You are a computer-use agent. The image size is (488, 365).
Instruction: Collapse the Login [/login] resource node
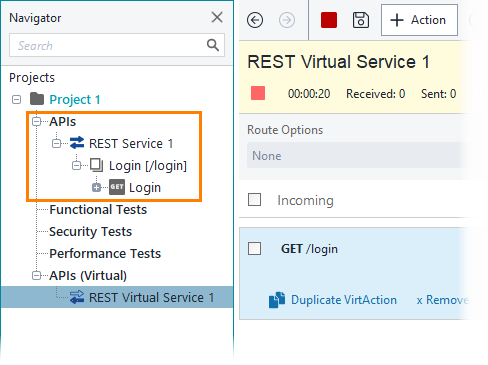76,166
